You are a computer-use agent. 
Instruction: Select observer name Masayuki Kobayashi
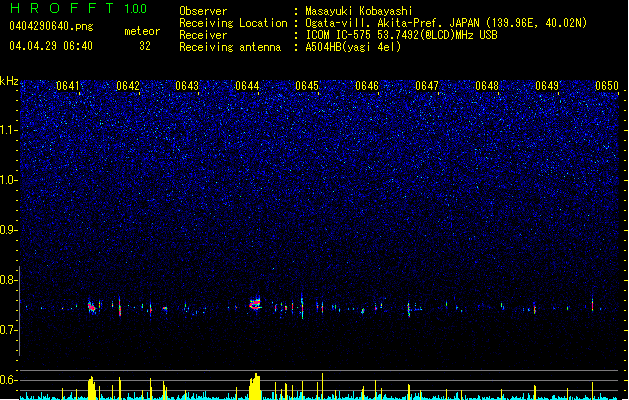tap(359, 11)
